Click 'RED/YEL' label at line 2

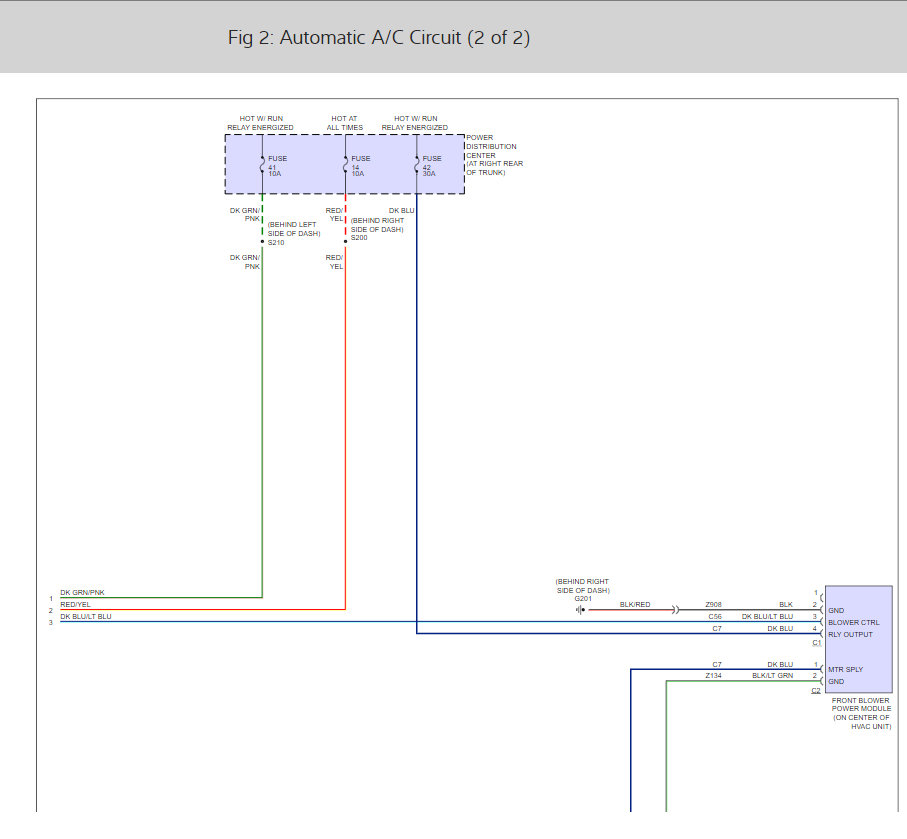[75, 605]
